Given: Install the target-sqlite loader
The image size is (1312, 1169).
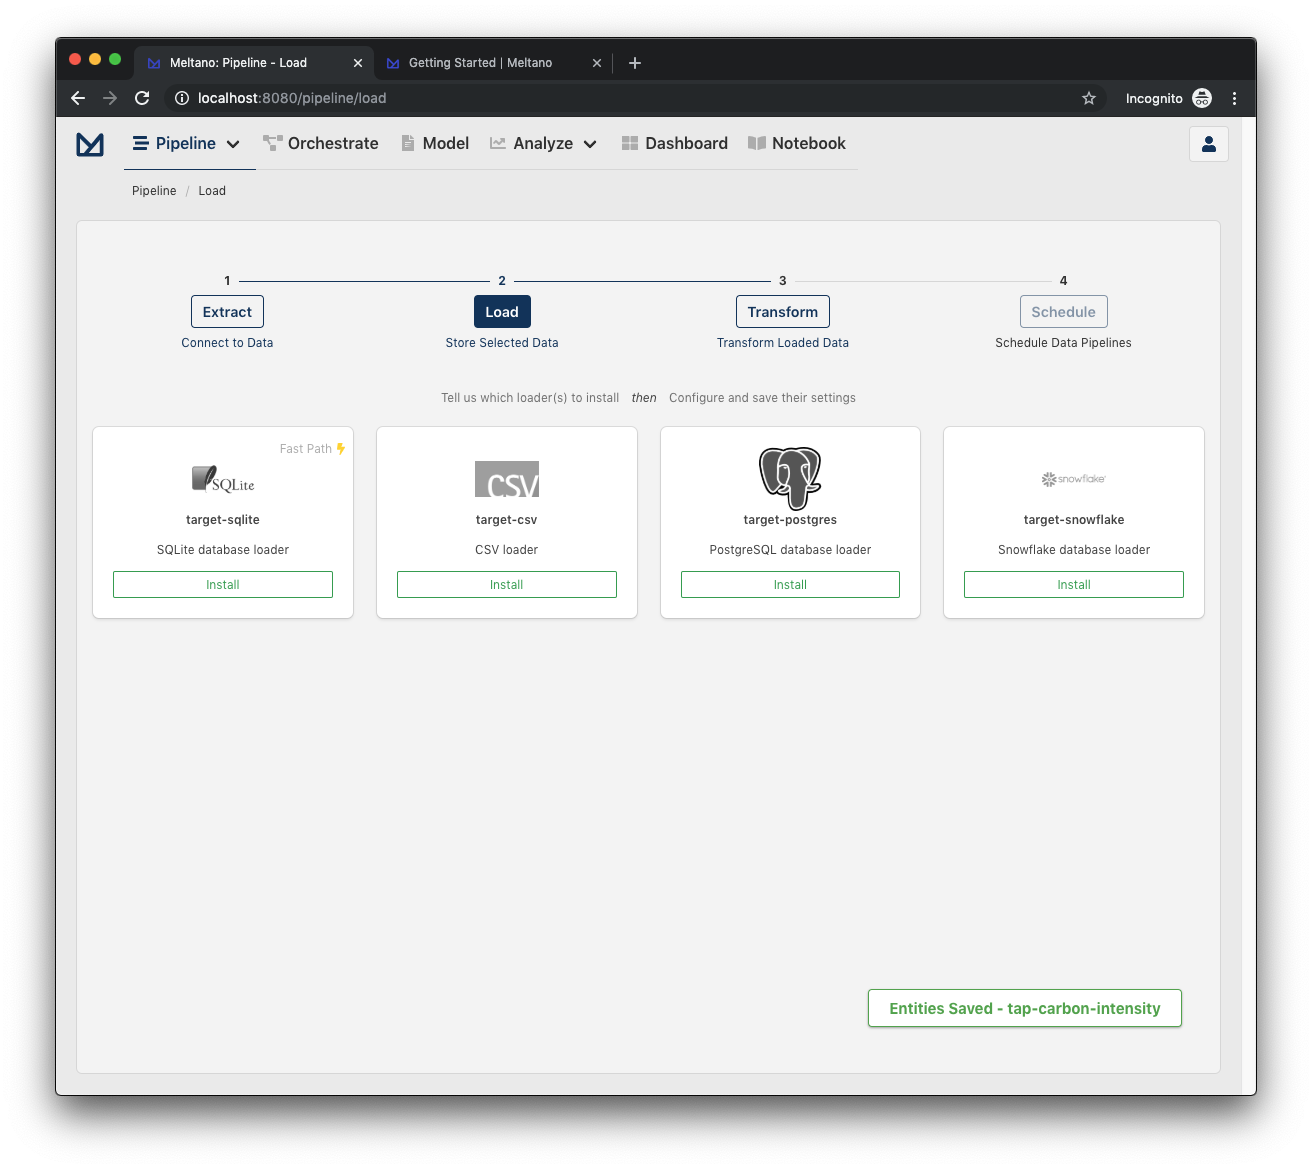Looking at the screenshot, I should pyautogui.click(x=223, y=585).
